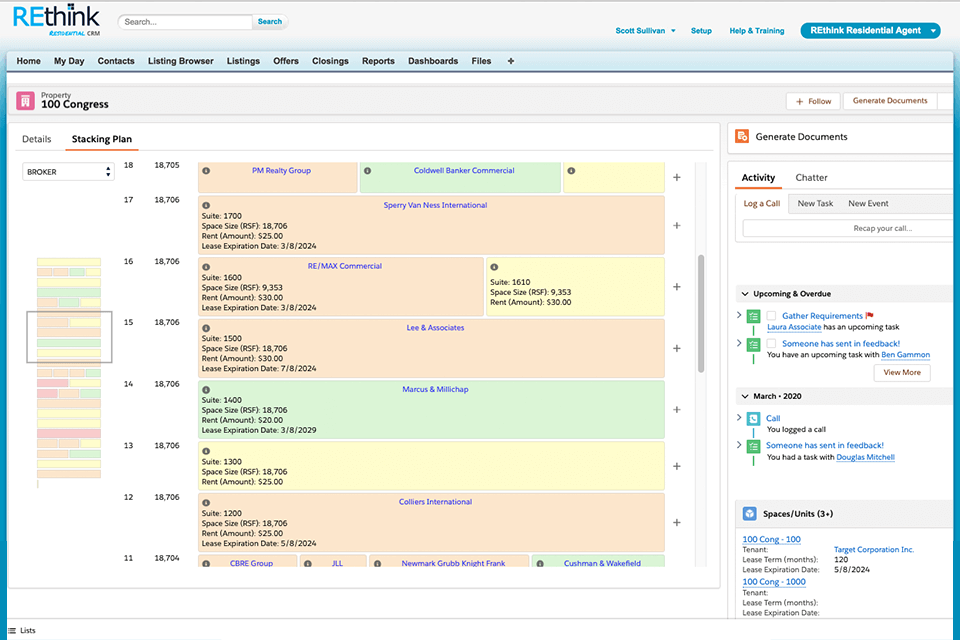This screenshot has height=640, width=960.
Task: Click the orange Generate Documents panel icon
Action: click(740, 137)
